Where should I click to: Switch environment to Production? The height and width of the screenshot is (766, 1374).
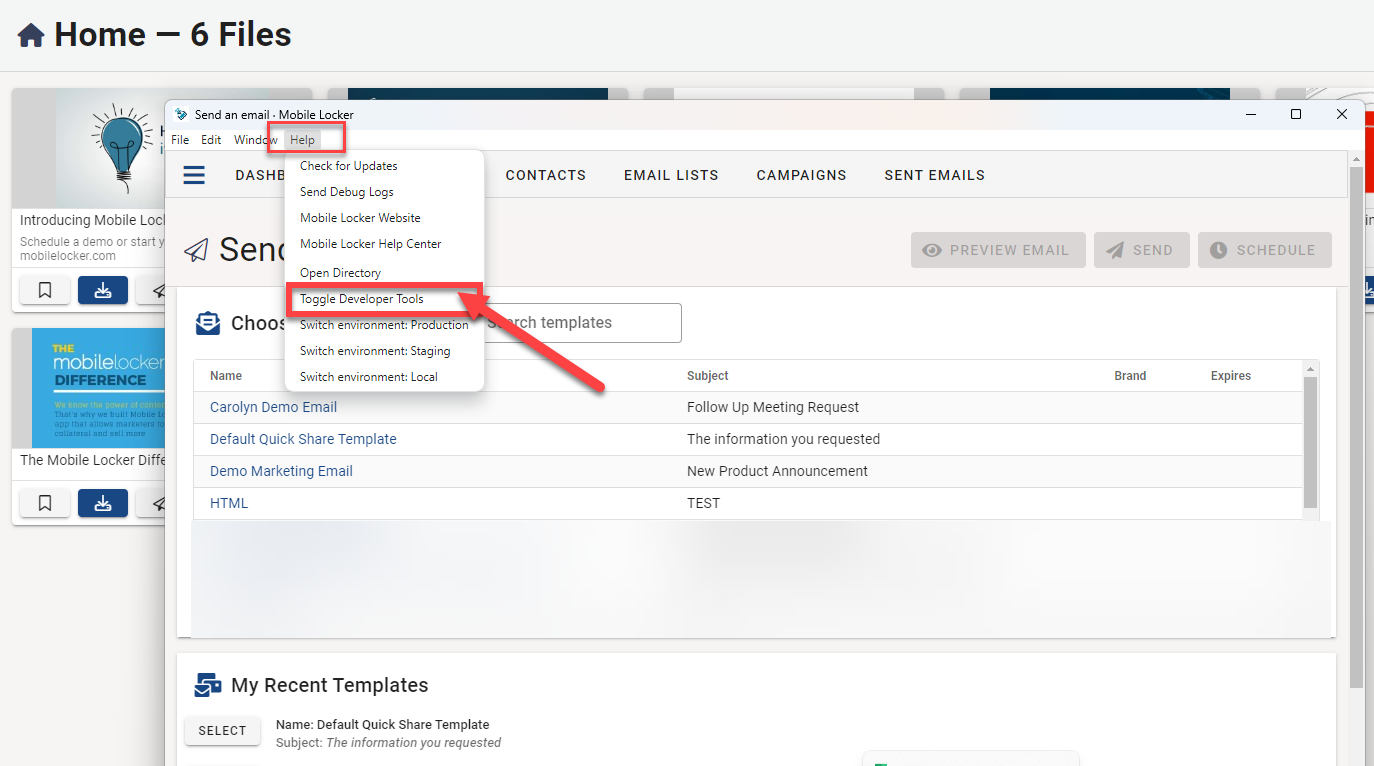click(384, 325)
